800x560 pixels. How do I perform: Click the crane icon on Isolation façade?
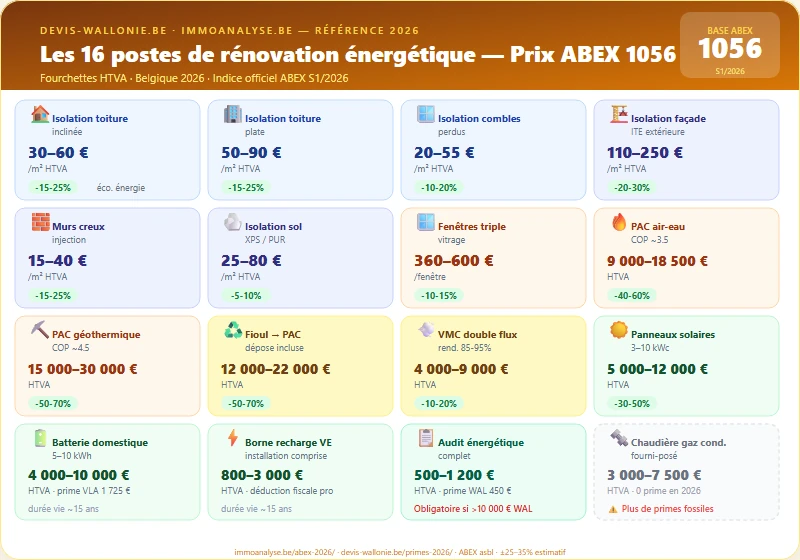point(619,114)
